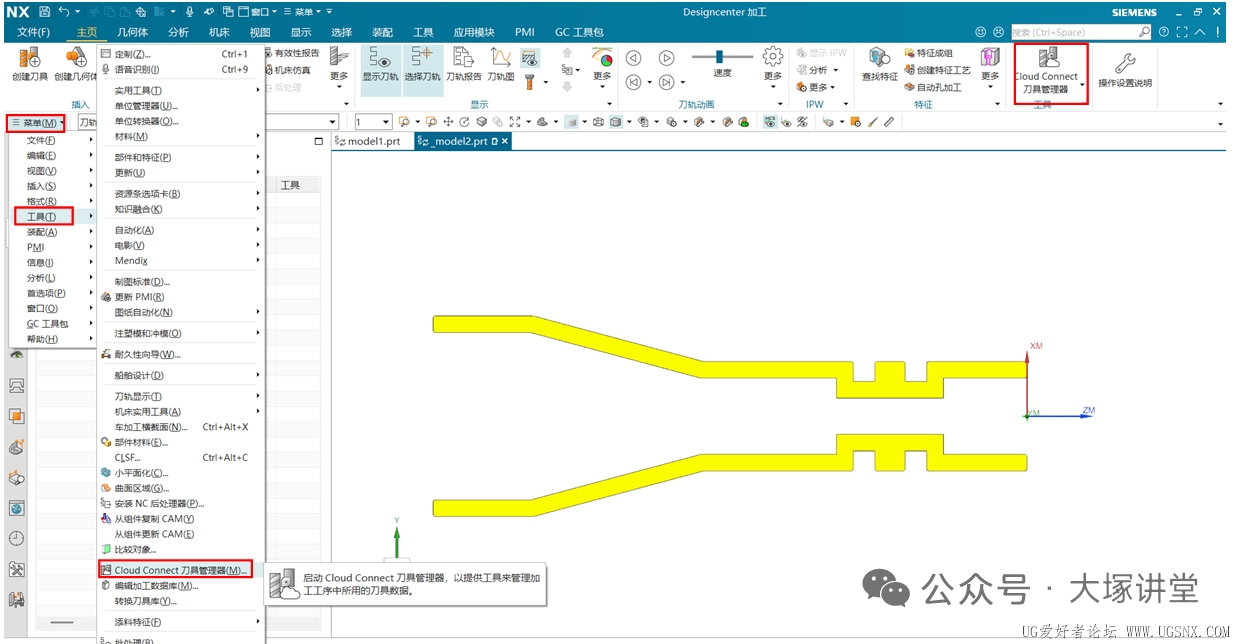Toggle full screen mode icon

tap(1182, 32)
